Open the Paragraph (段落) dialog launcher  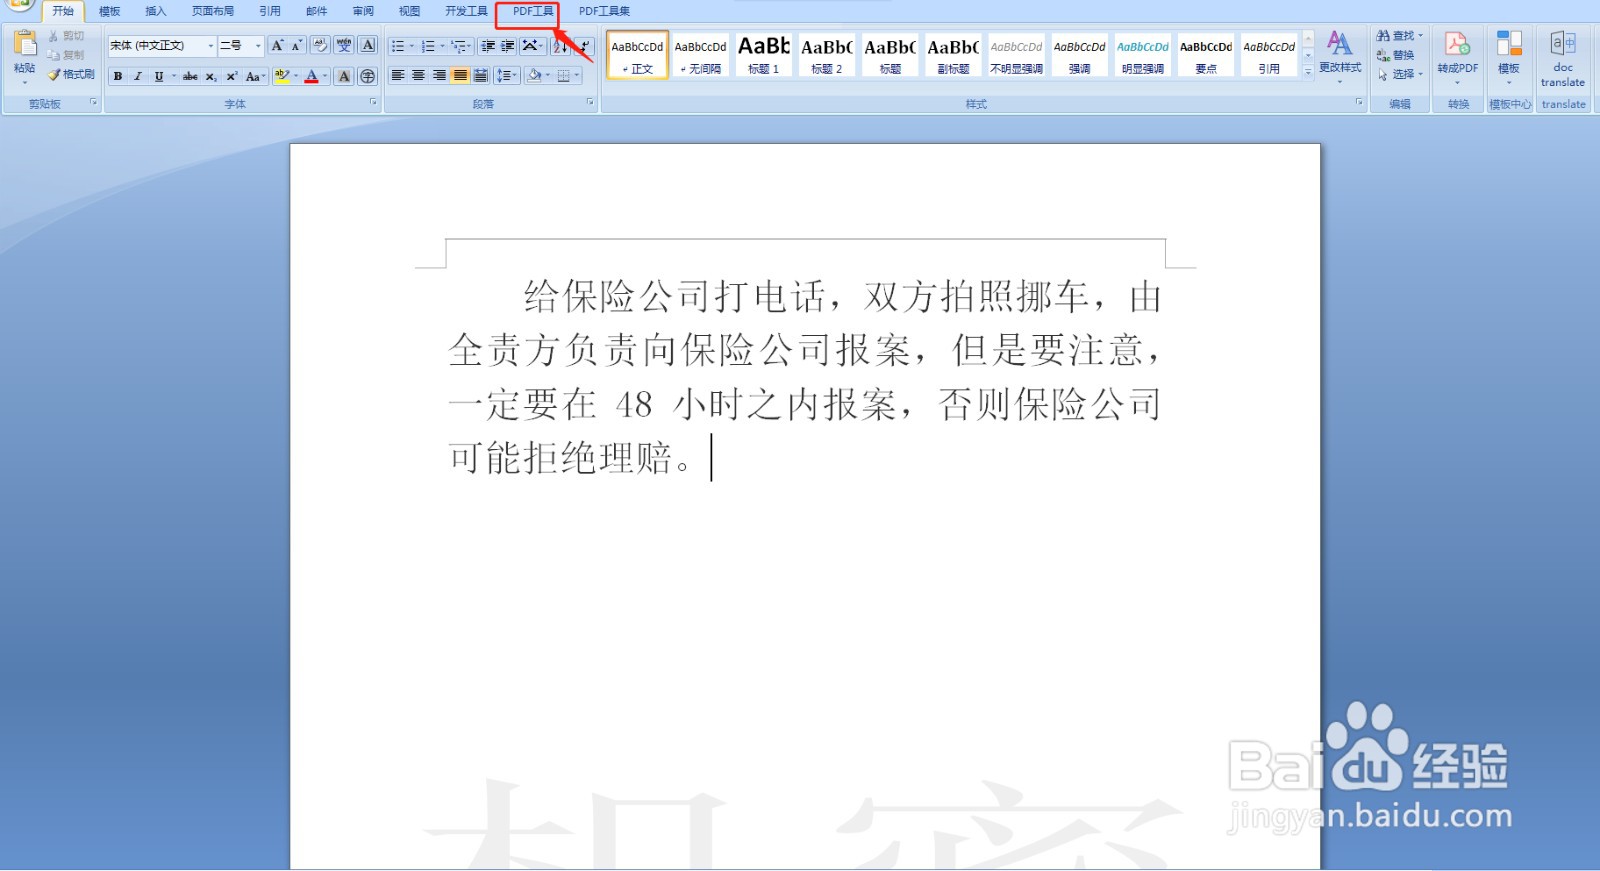[x=590, y=102]
